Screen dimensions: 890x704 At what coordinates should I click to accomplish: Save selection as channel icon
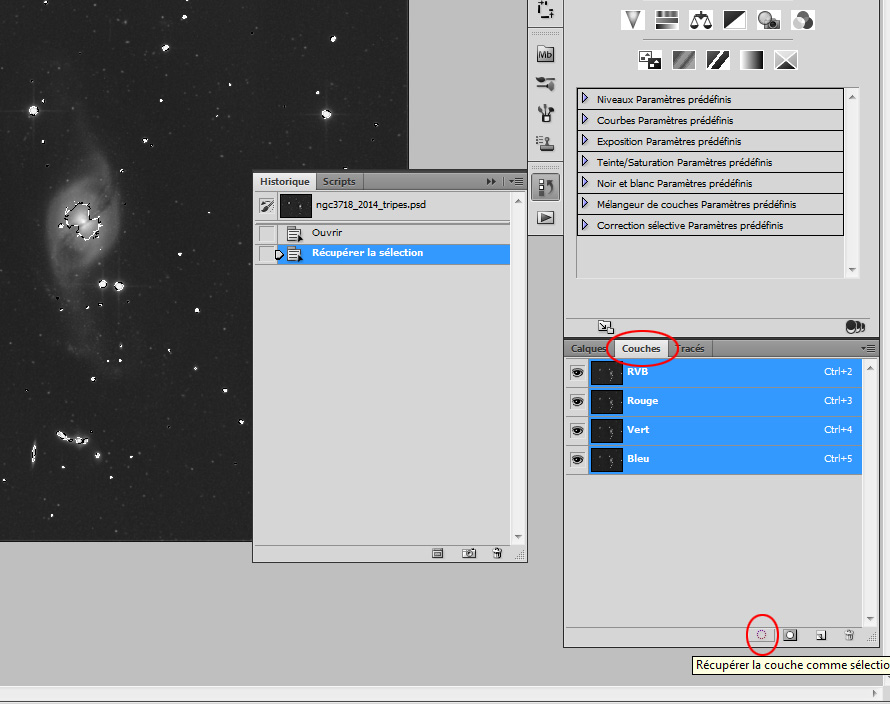tap(790, 635)
